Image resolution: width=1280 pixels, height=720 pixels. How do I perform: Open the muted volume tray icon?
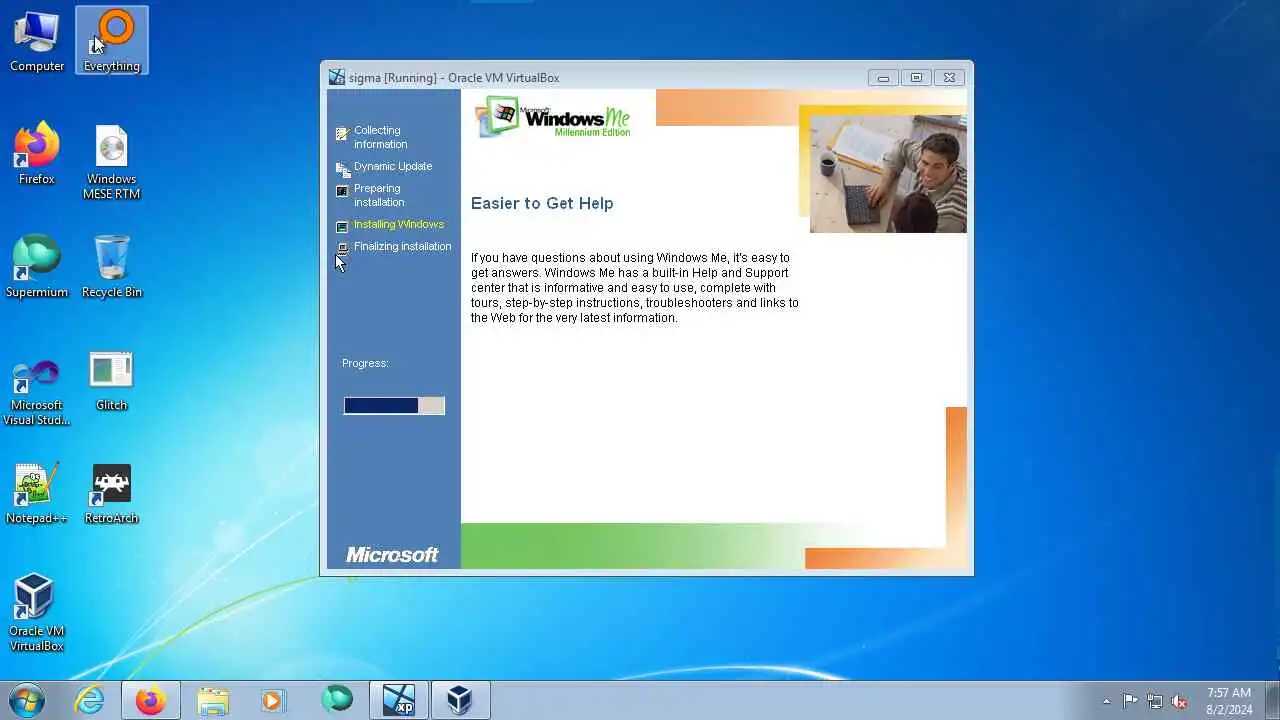(x=1179, y=701)
